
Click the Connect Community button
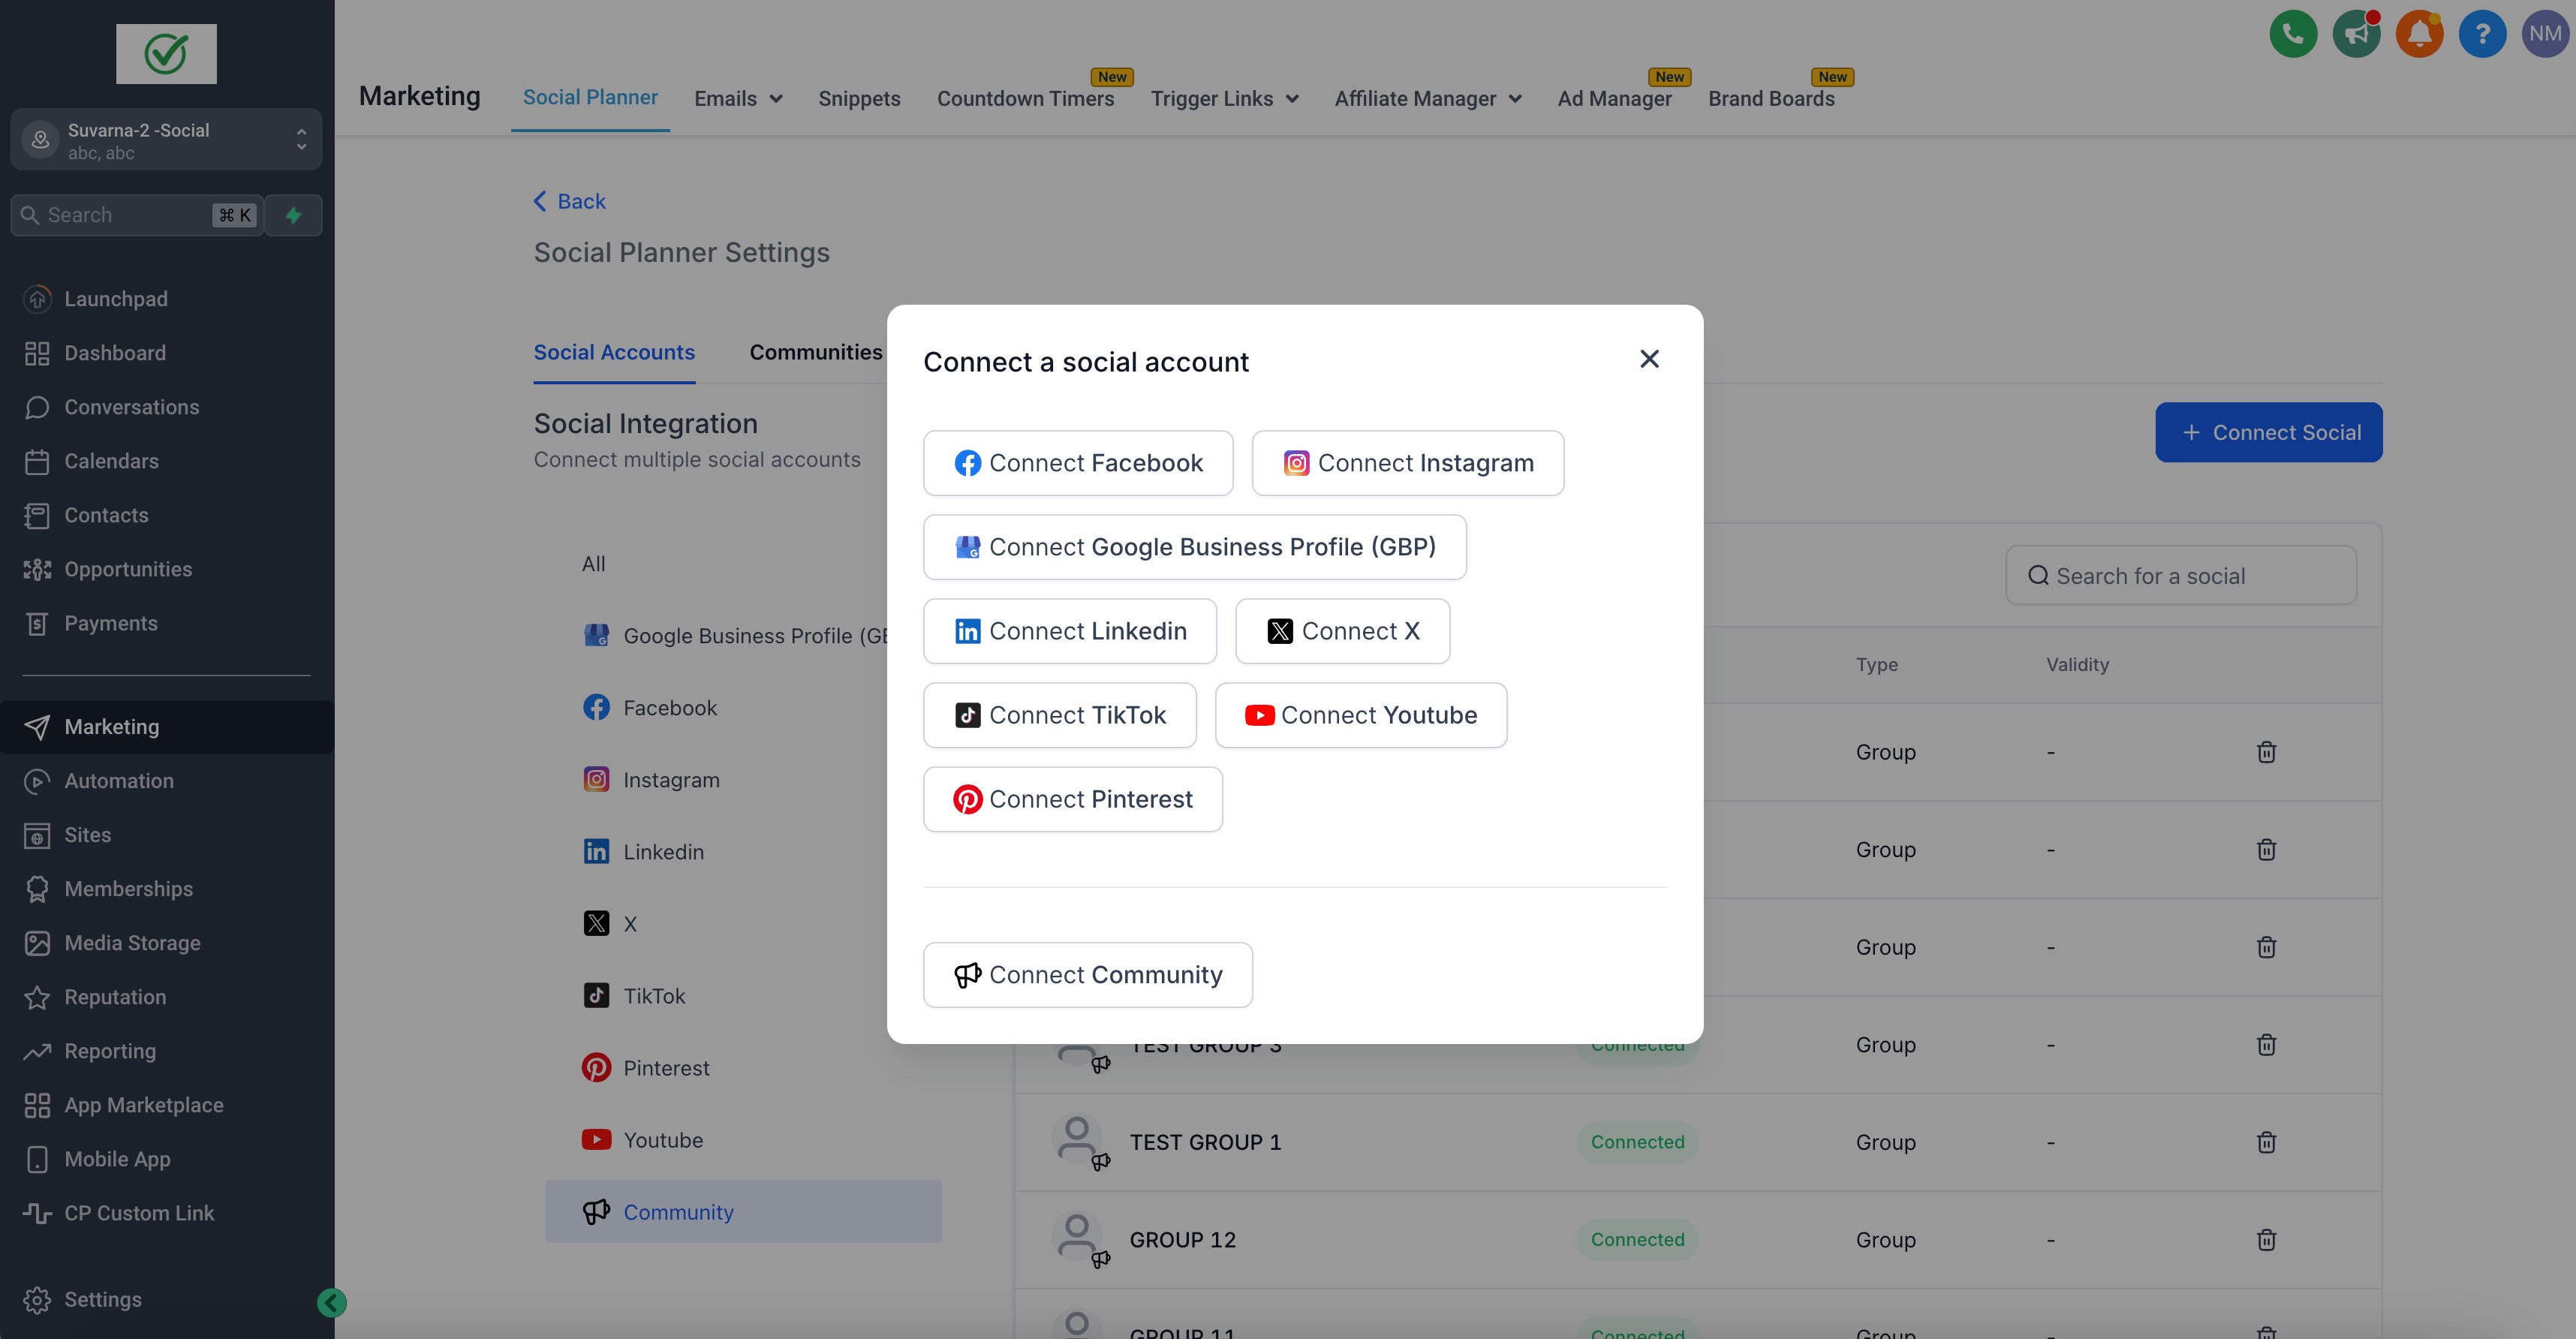tap(1087, 975)
